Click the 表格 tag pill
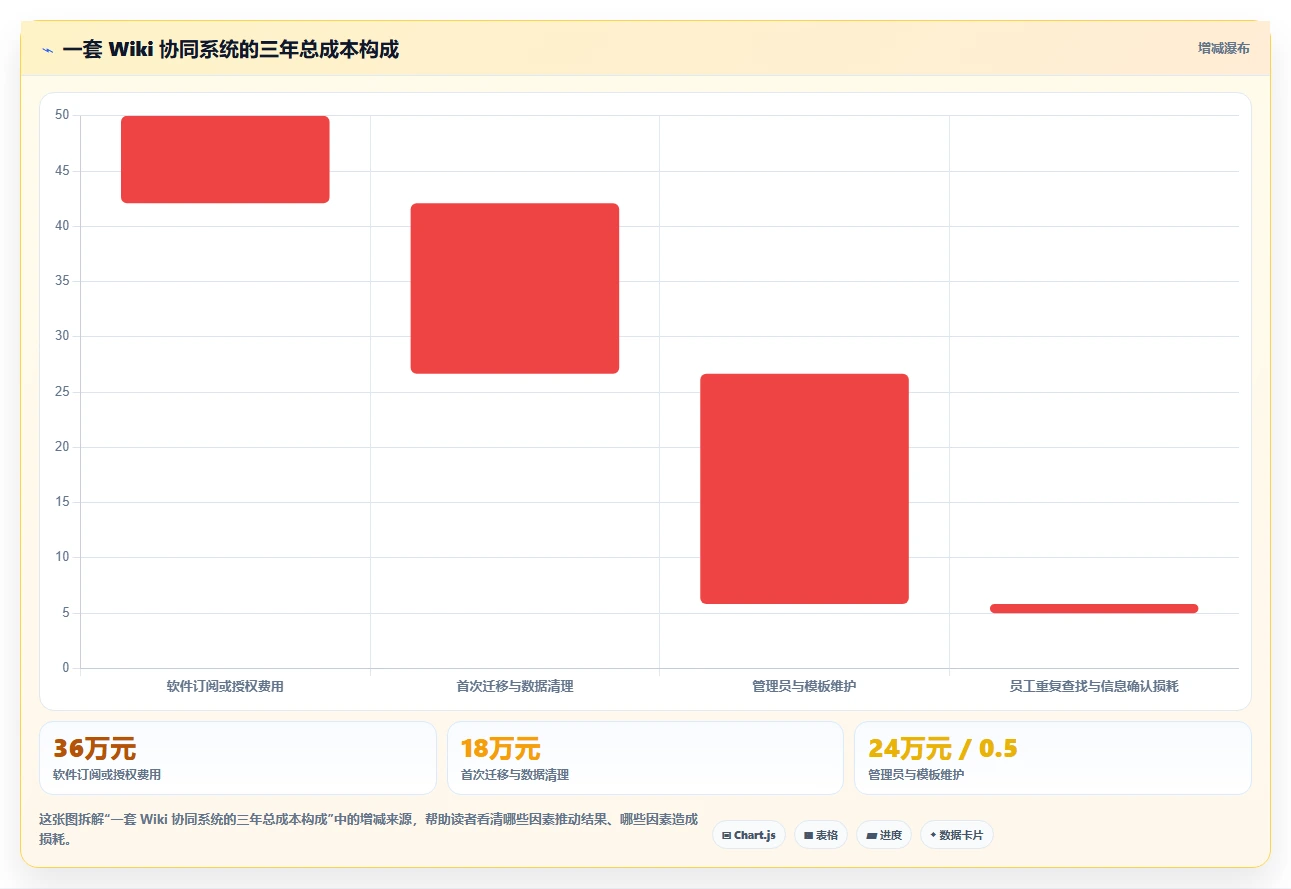 (x=821, y=835)
